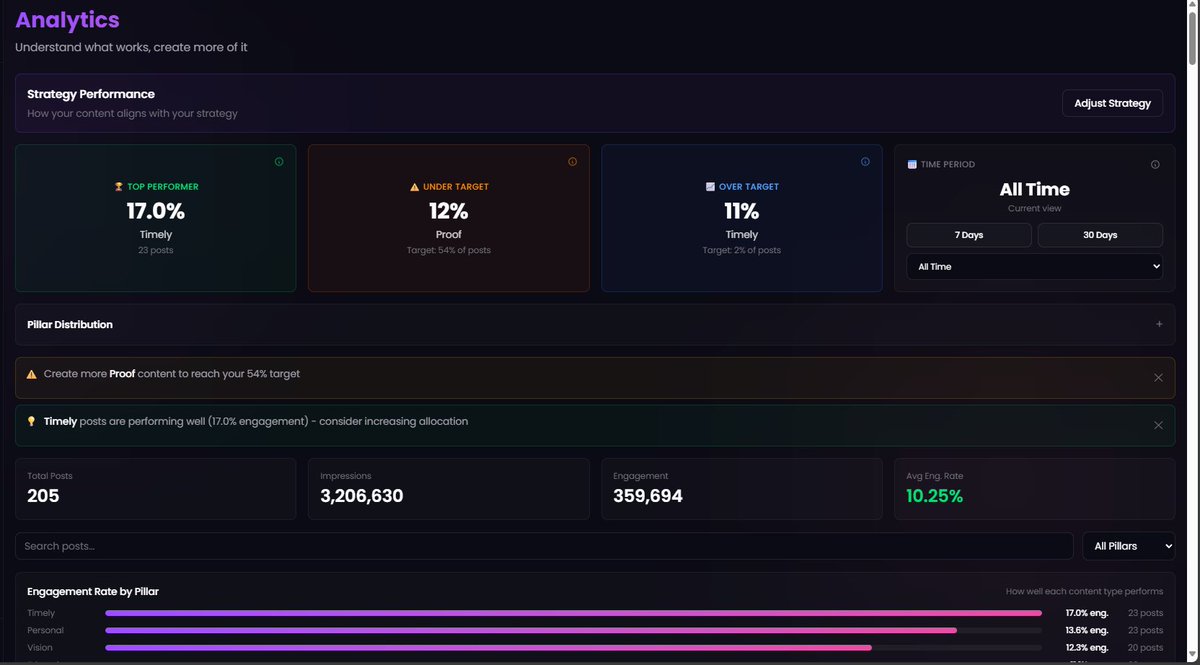Click the chart icon beside Over Target
1200x665 pixels.
click(710, 187)
